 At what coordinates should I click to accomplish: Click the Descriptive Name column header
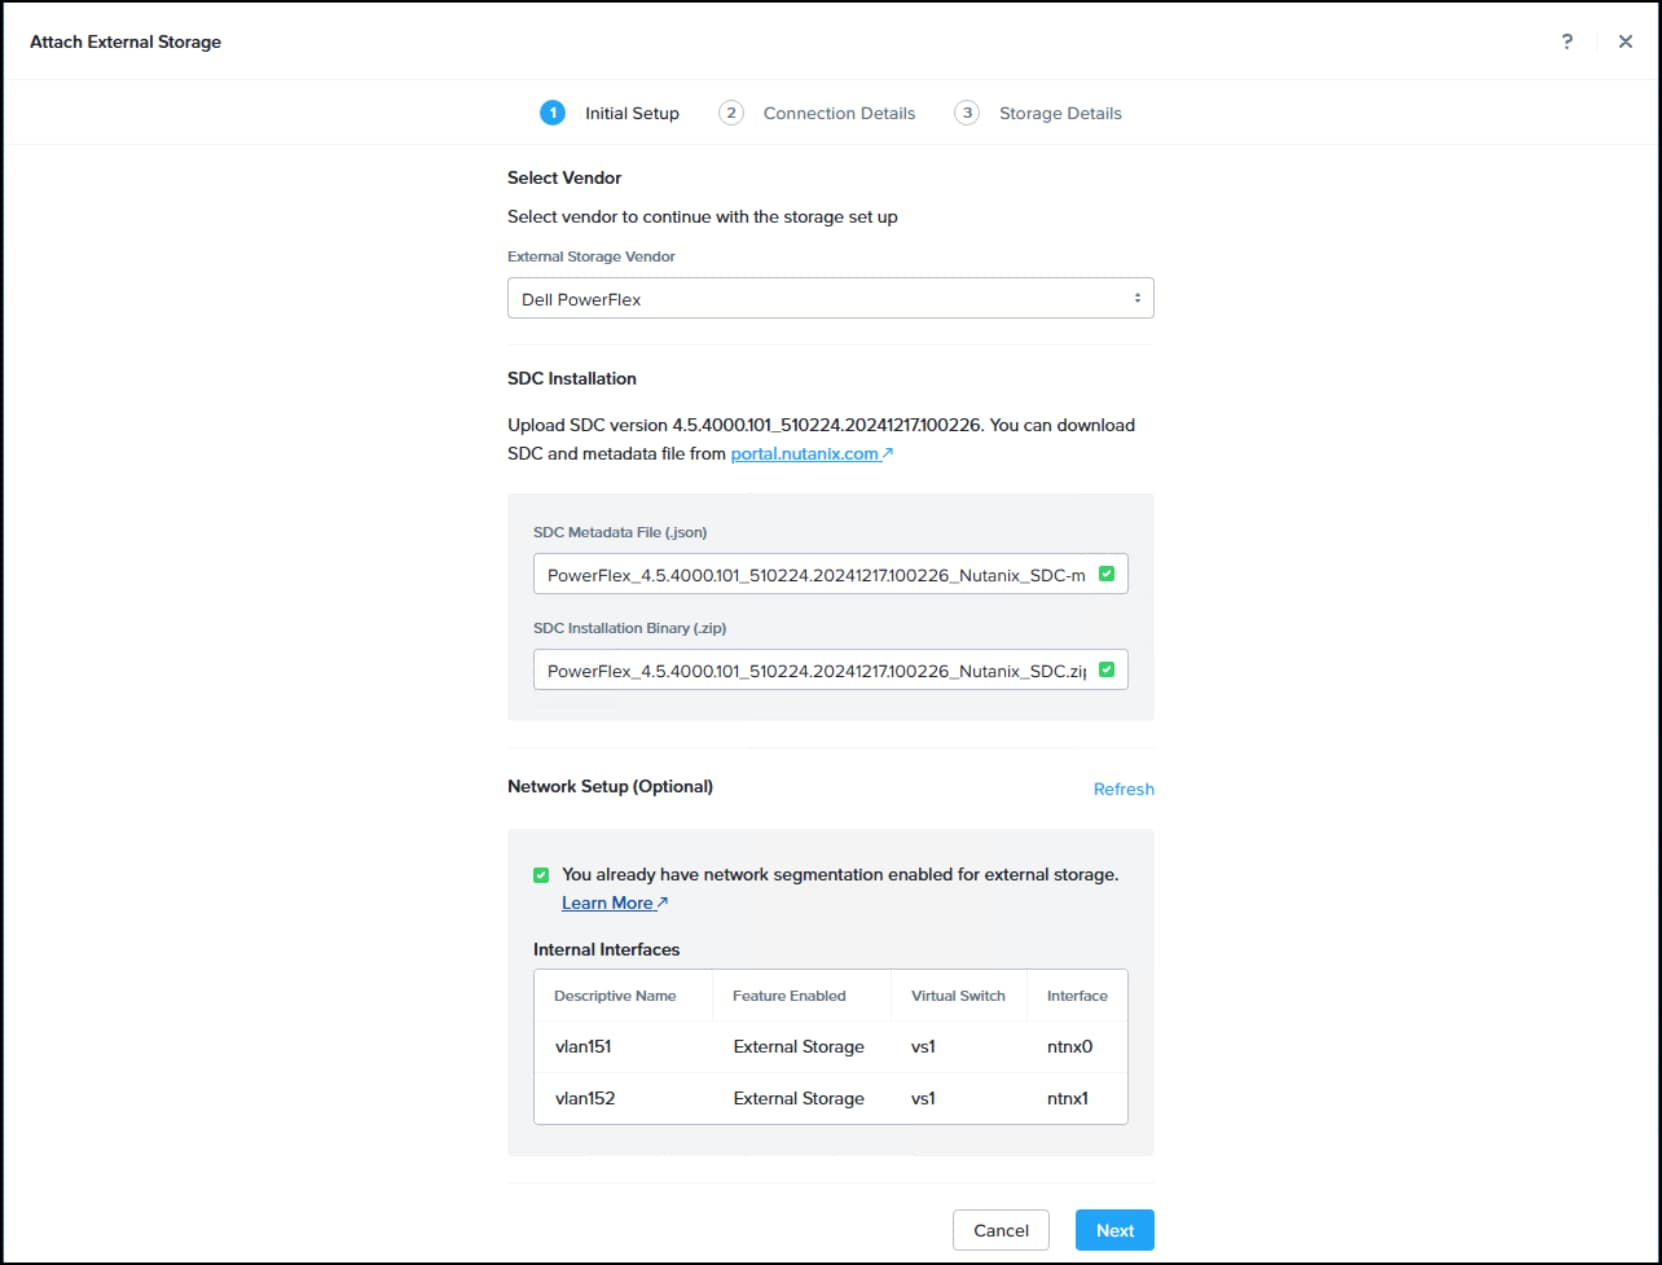tap(615, 996)
